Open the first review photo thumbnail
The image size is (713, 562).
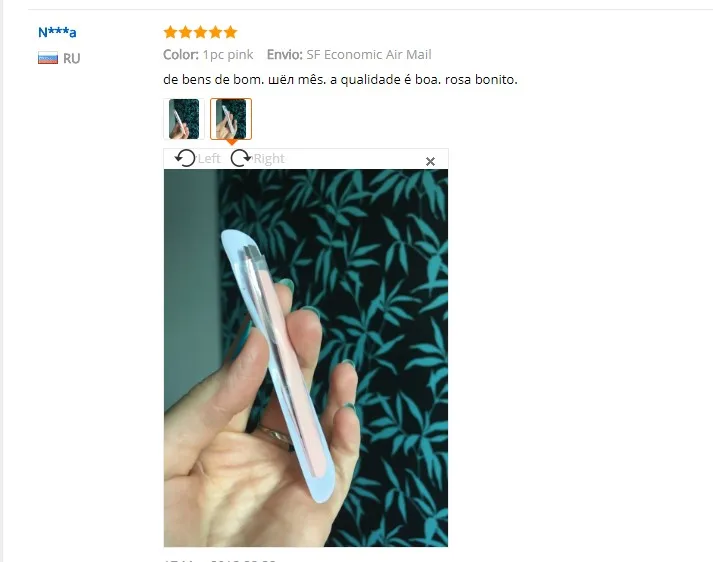pos(184,119)
